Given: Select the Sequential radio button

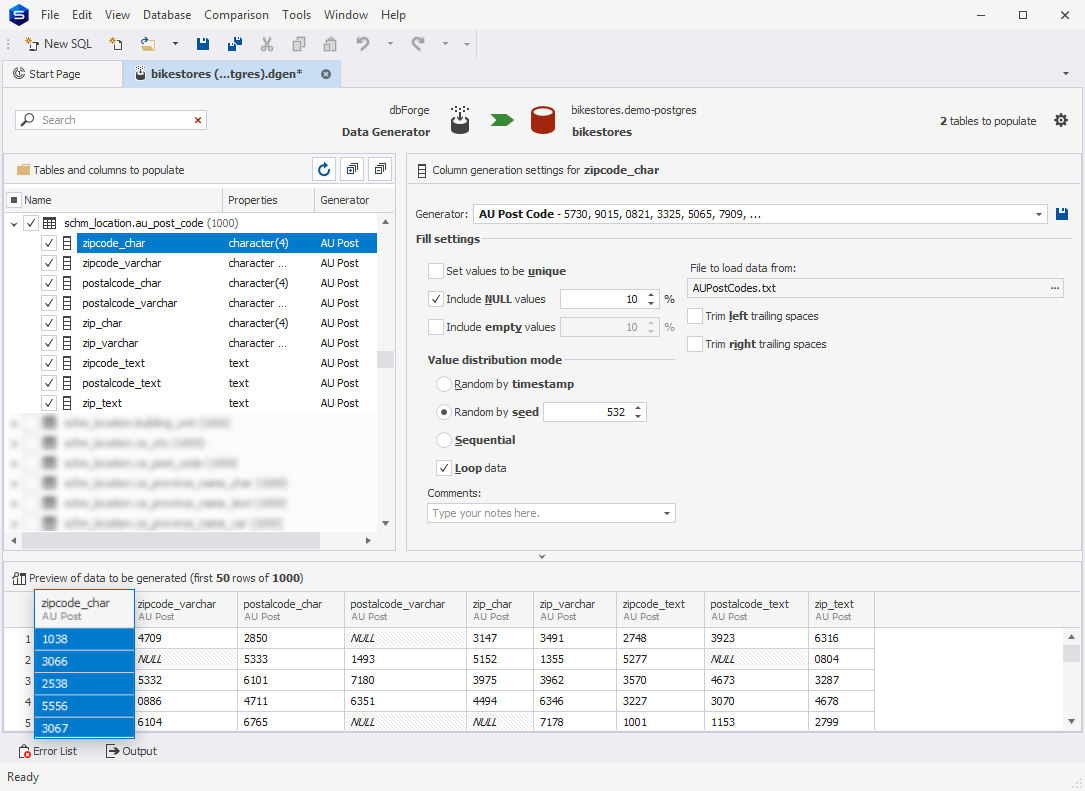Looking at the screenshot, I should coord(444,440).
